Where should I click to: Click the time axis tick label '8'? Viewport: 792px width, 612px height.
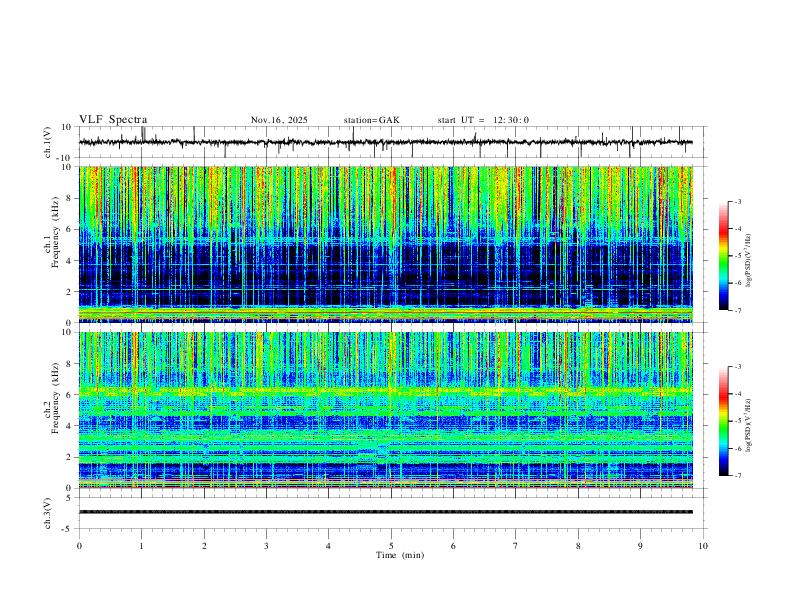pos(578,546)
